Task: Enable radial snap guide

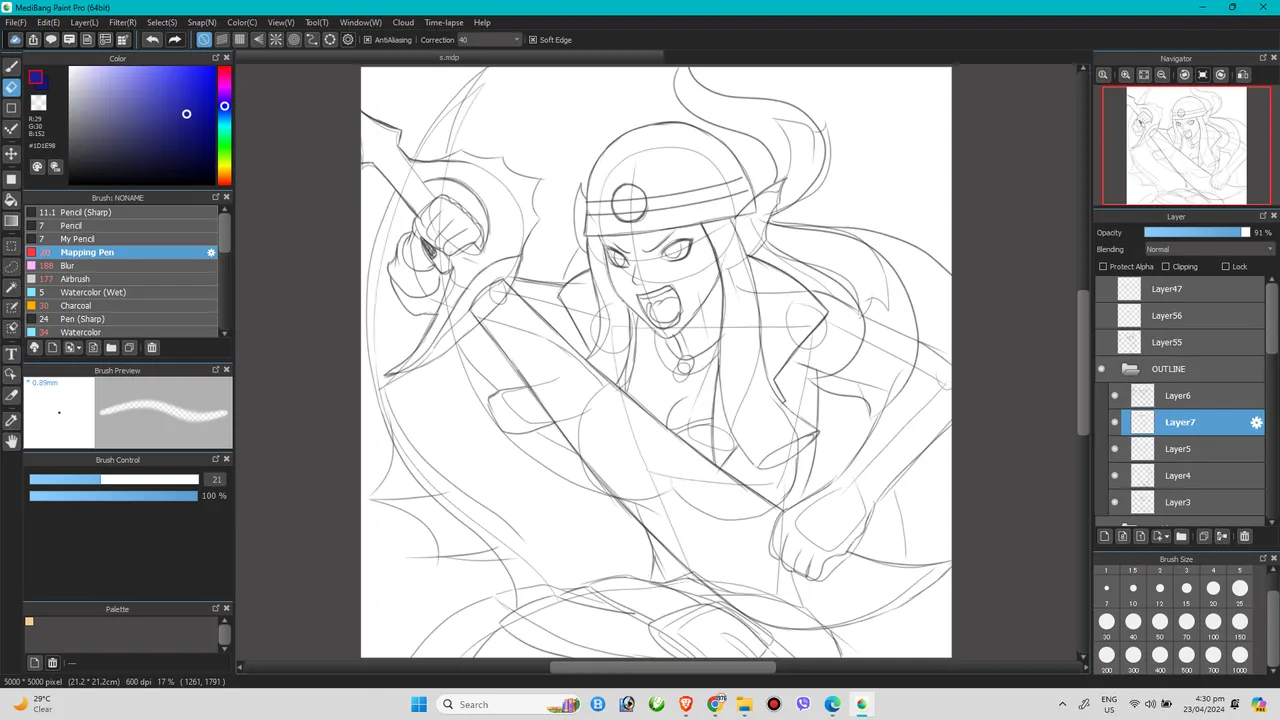Action: click(276, 40)
